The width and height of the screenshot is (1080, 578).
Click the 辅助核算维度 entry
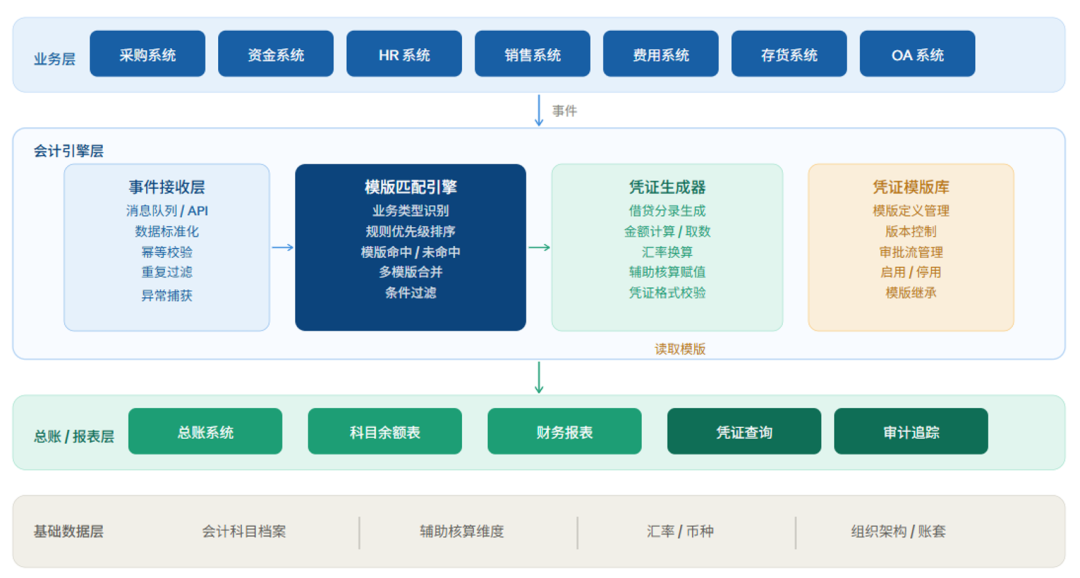[462, 531]
